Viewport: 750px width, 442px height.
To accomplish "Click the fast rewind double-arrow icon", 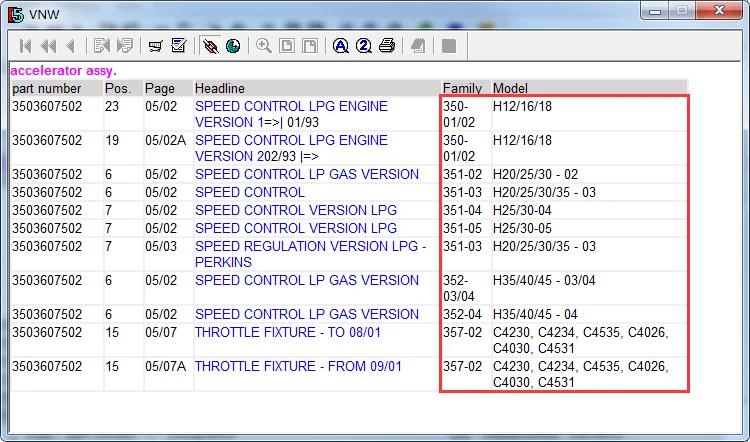I will coord(48,46).
